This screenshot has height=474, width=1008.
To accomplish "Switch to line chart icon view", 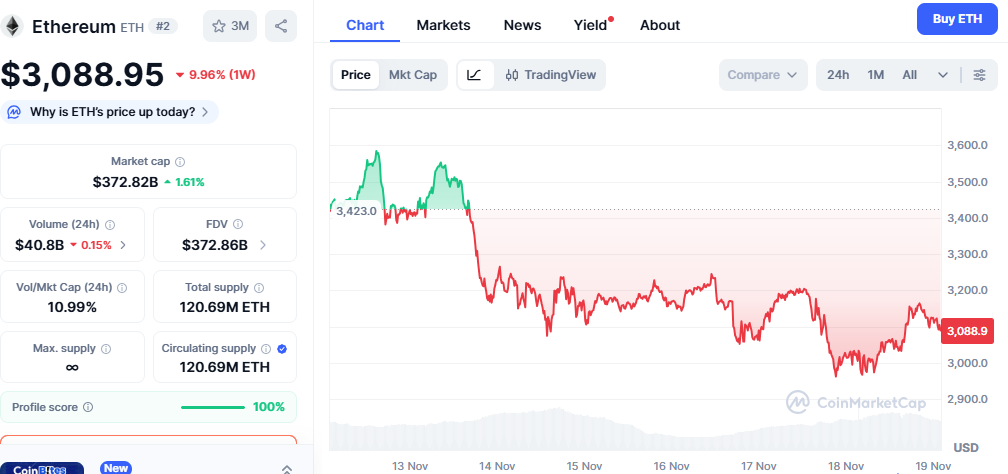I will click(x=475, y=75).
